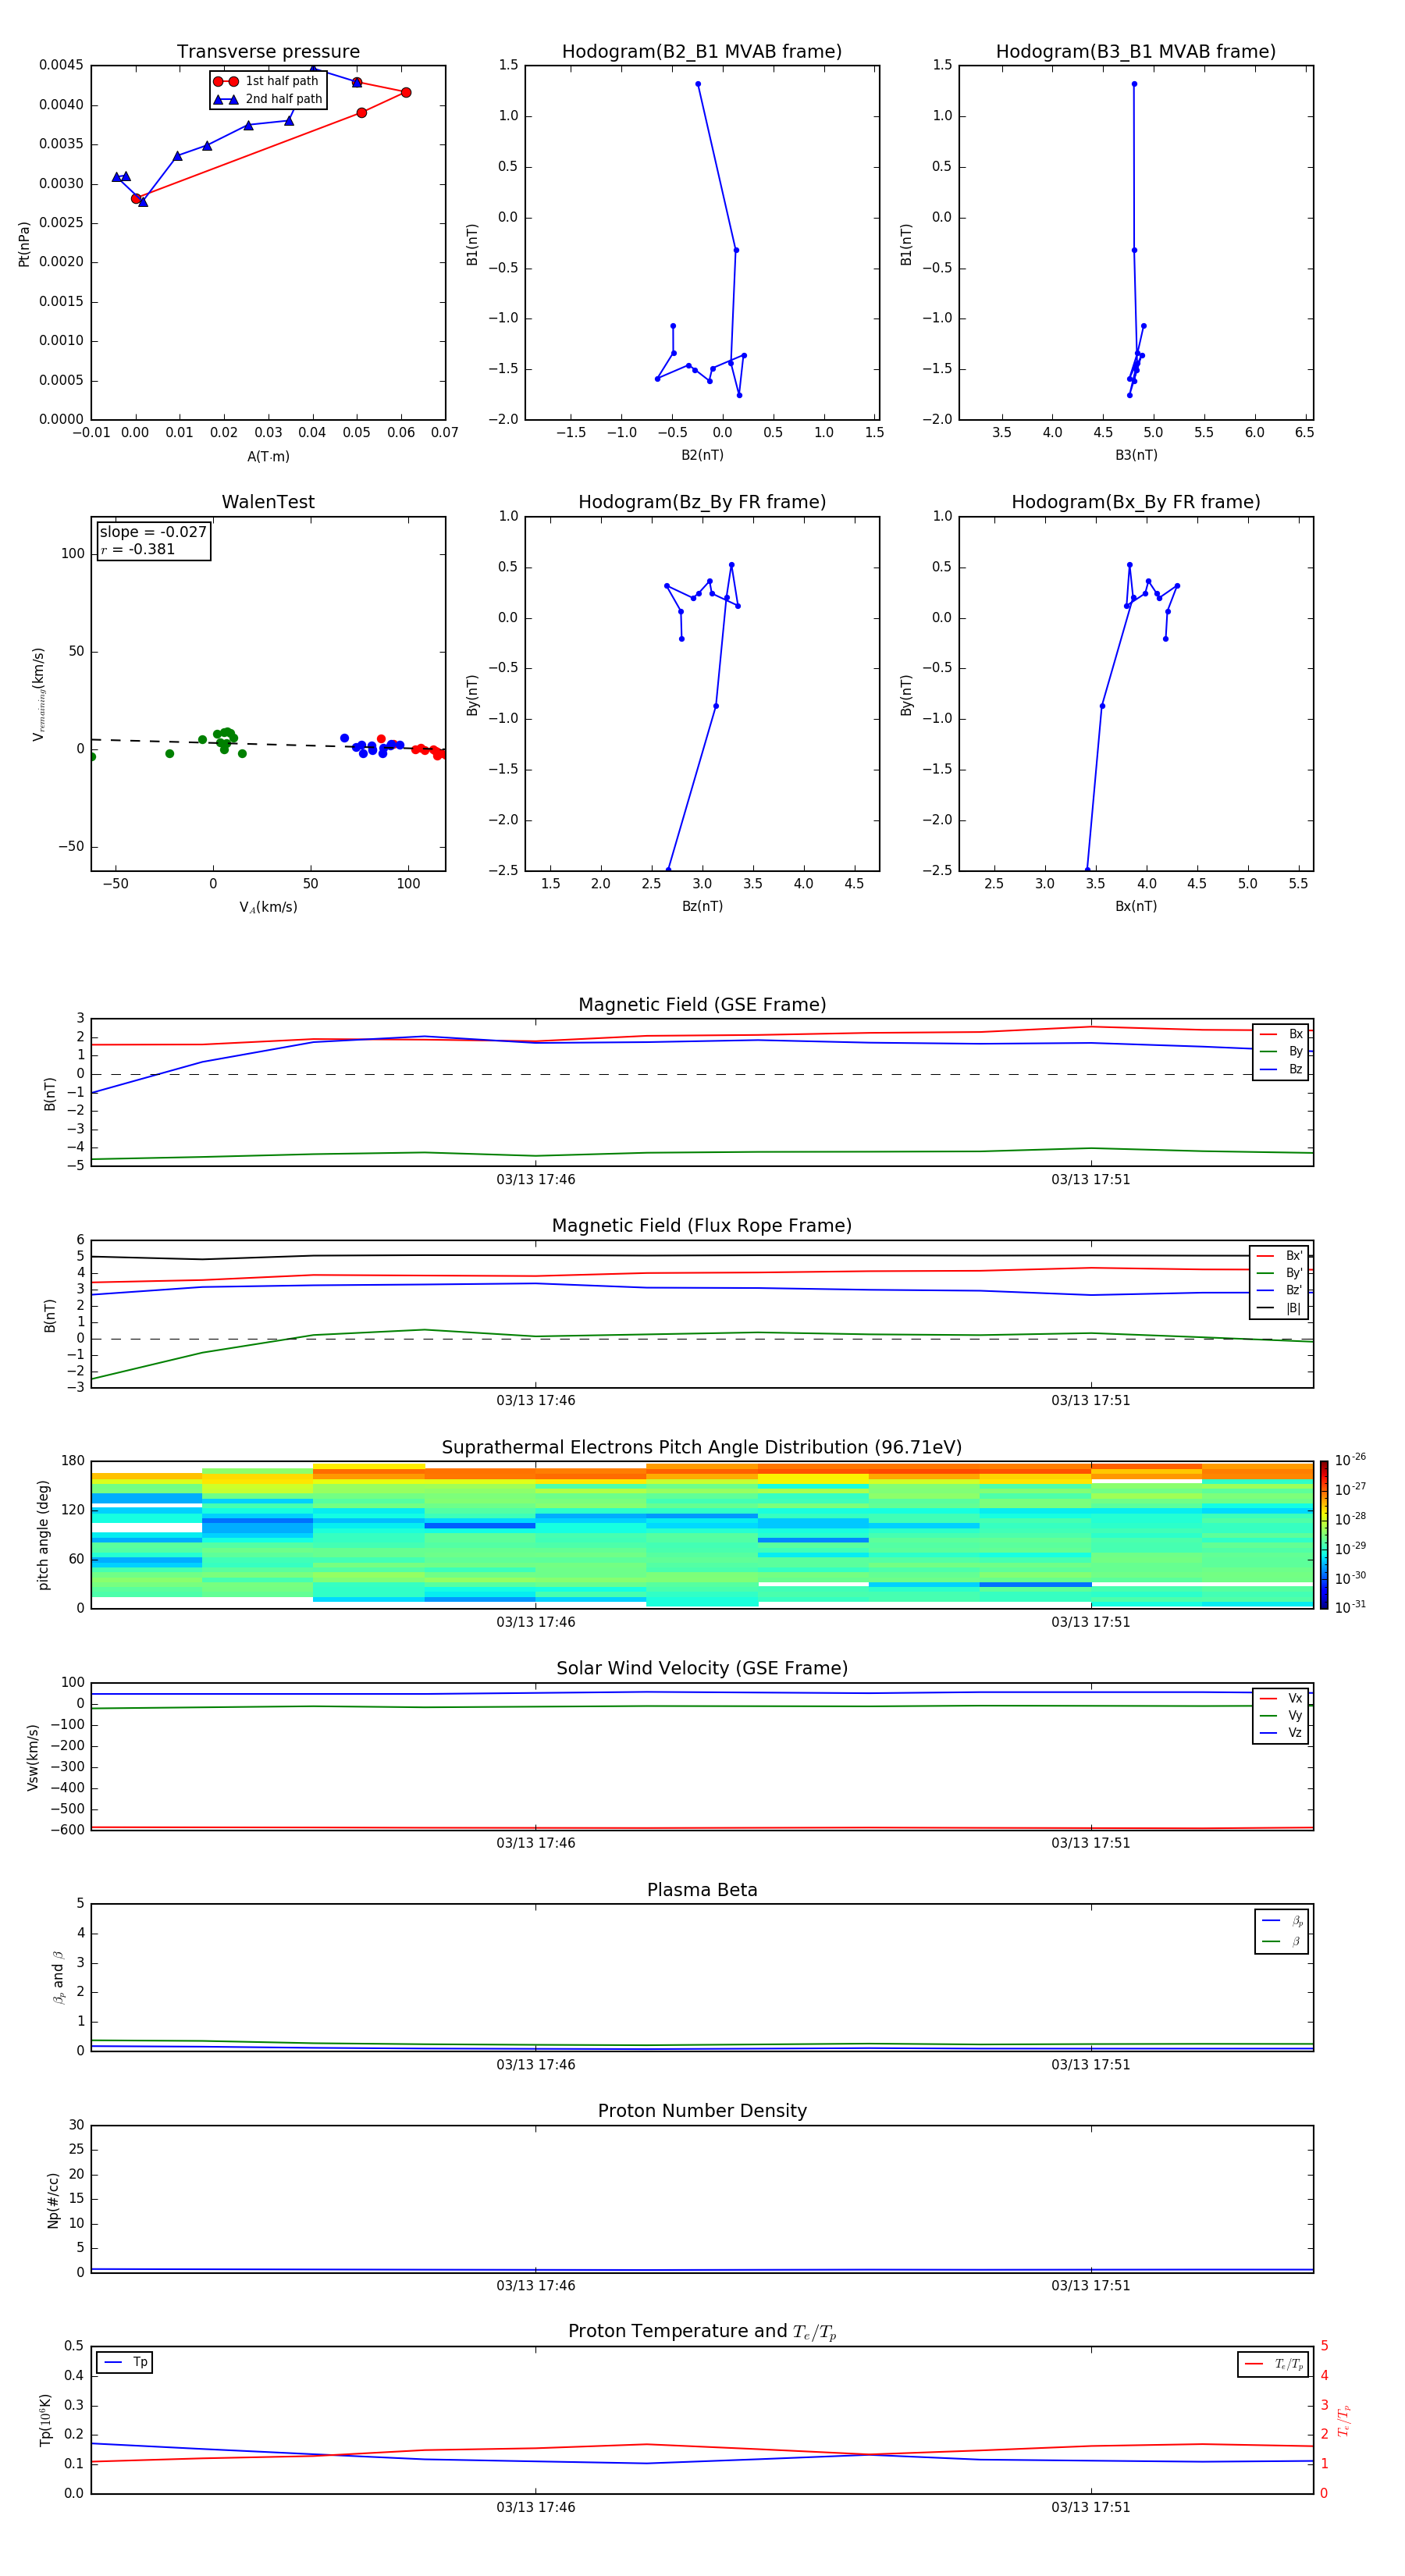The image size is (1405, 2576).
Task: Click the 'Magnetic Field (Flux Rope Frame)' title
Action: [x=702, y=1226]
